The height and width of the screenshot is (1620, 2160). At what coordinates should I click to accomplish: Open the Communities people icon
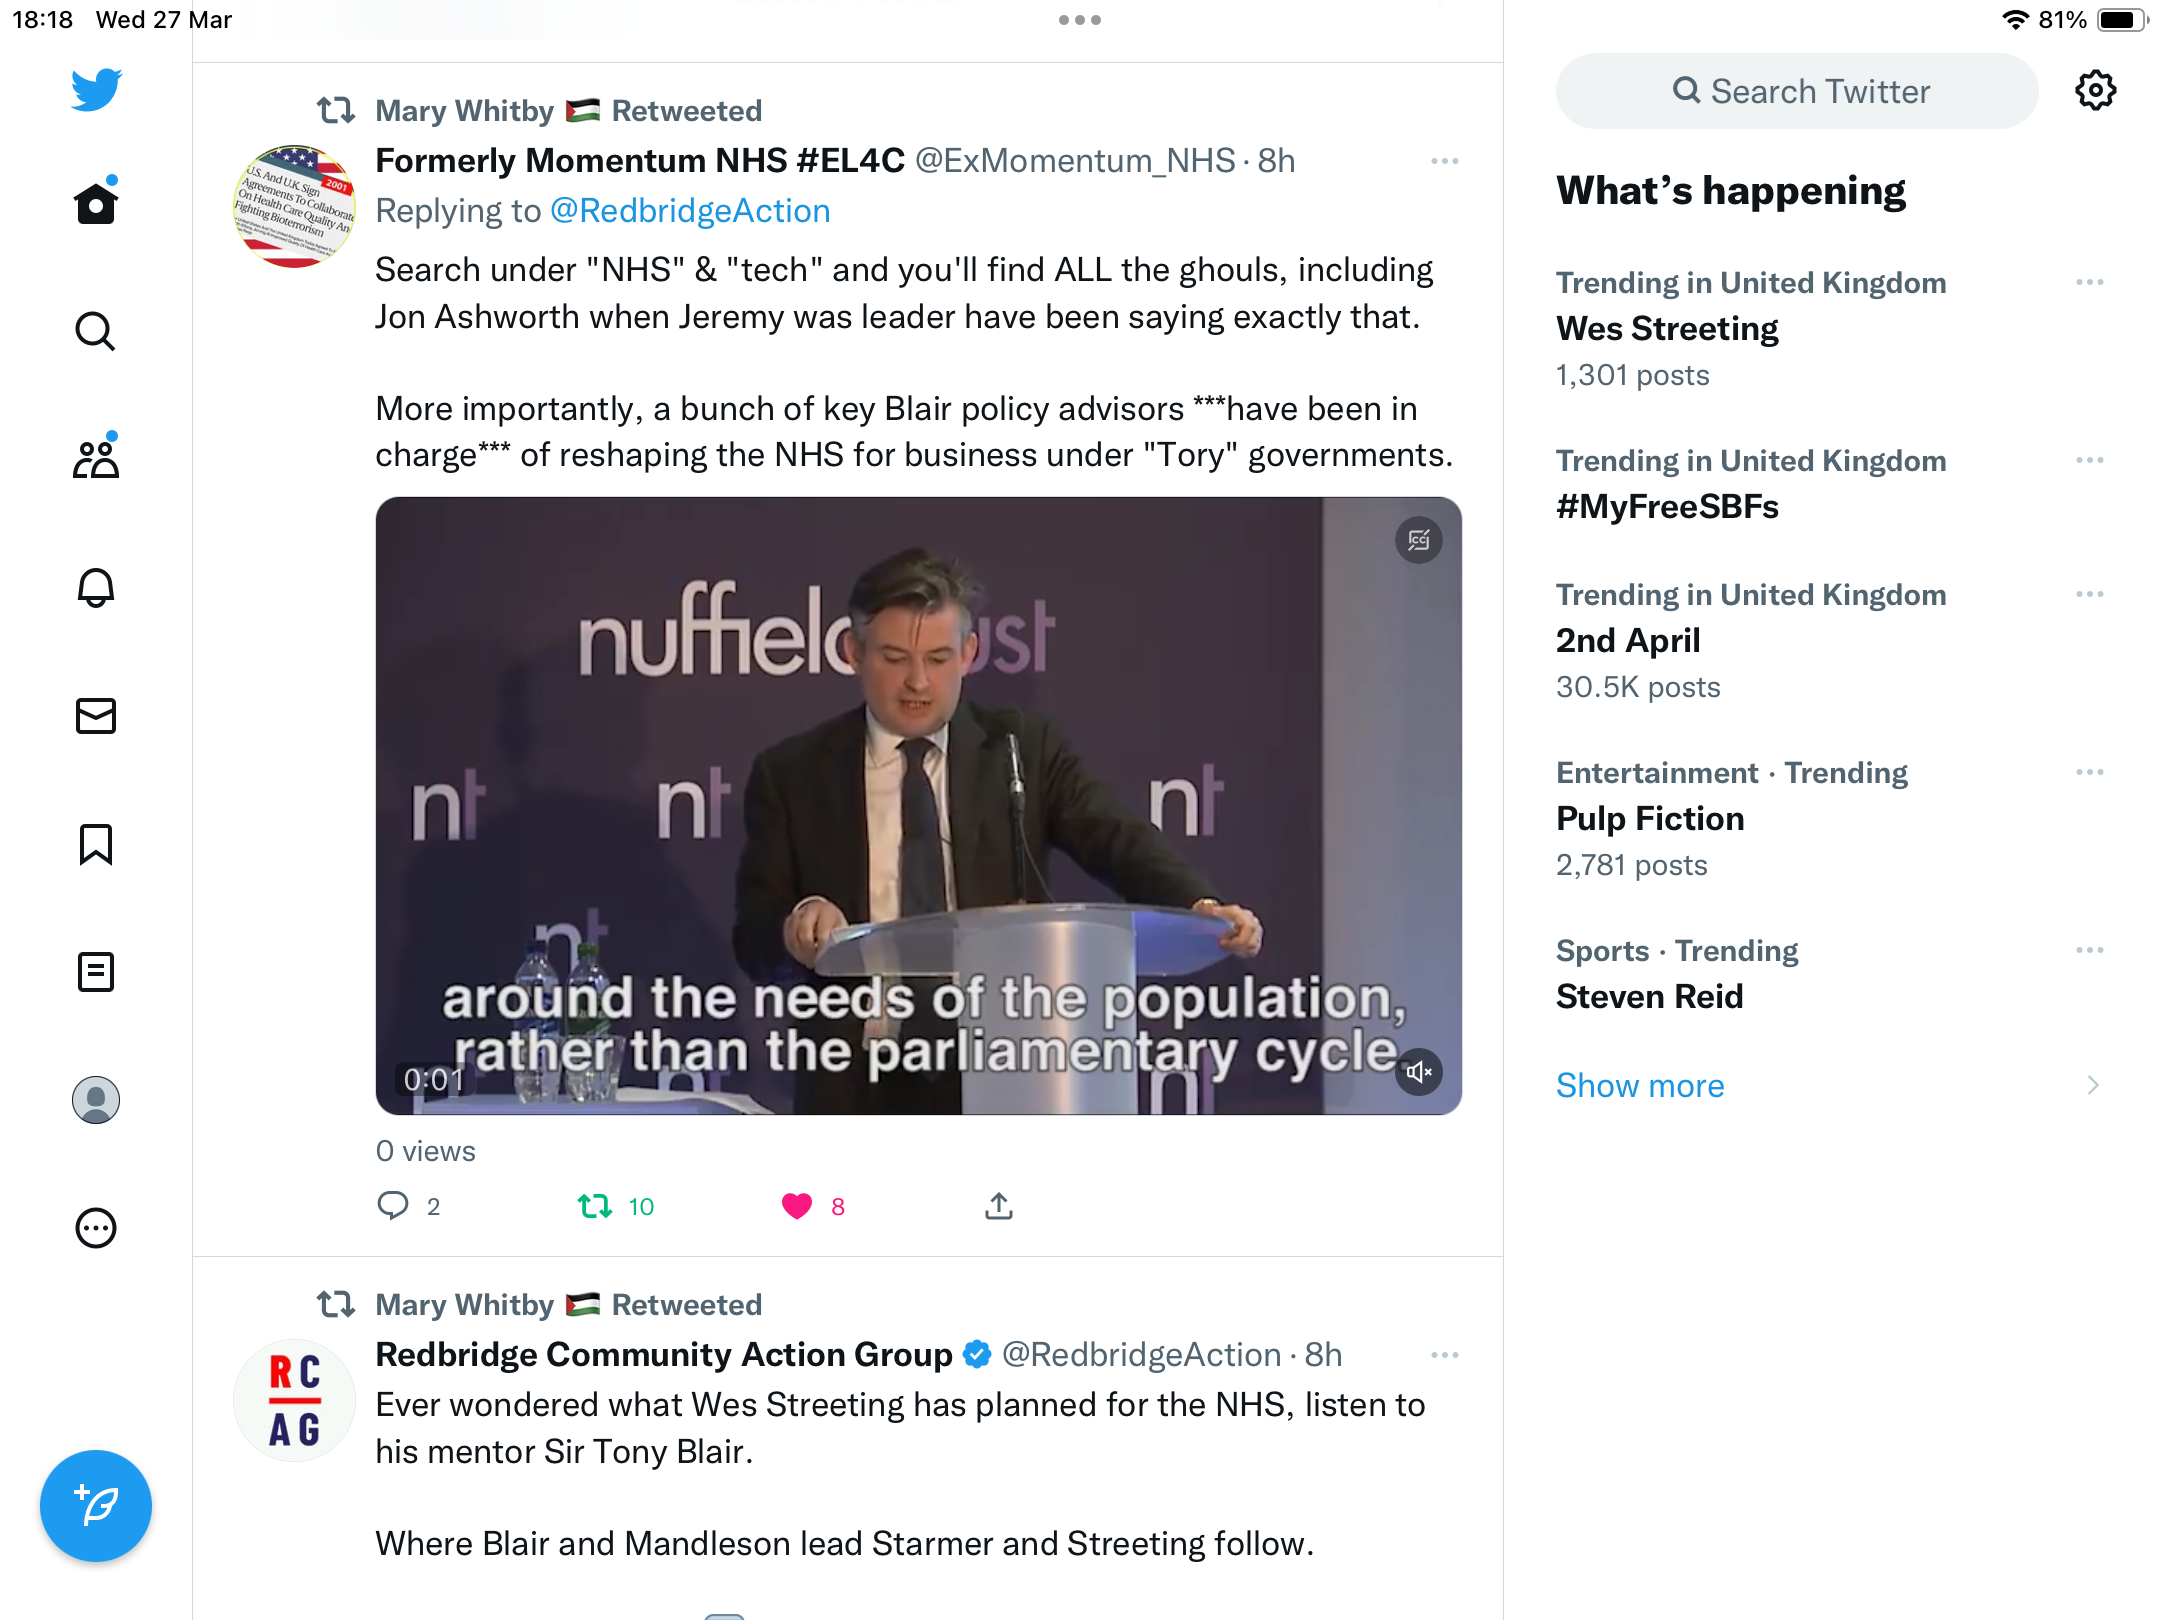click(96, 458)
